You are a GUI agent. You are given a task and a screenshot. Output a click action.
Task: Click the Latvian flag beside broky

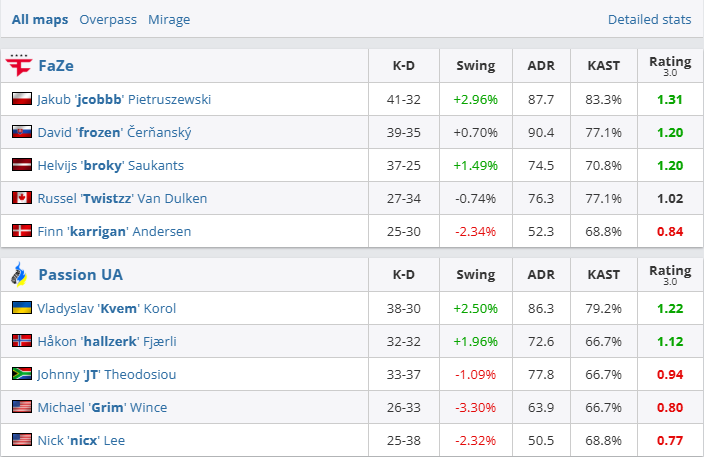coord(21,165)
